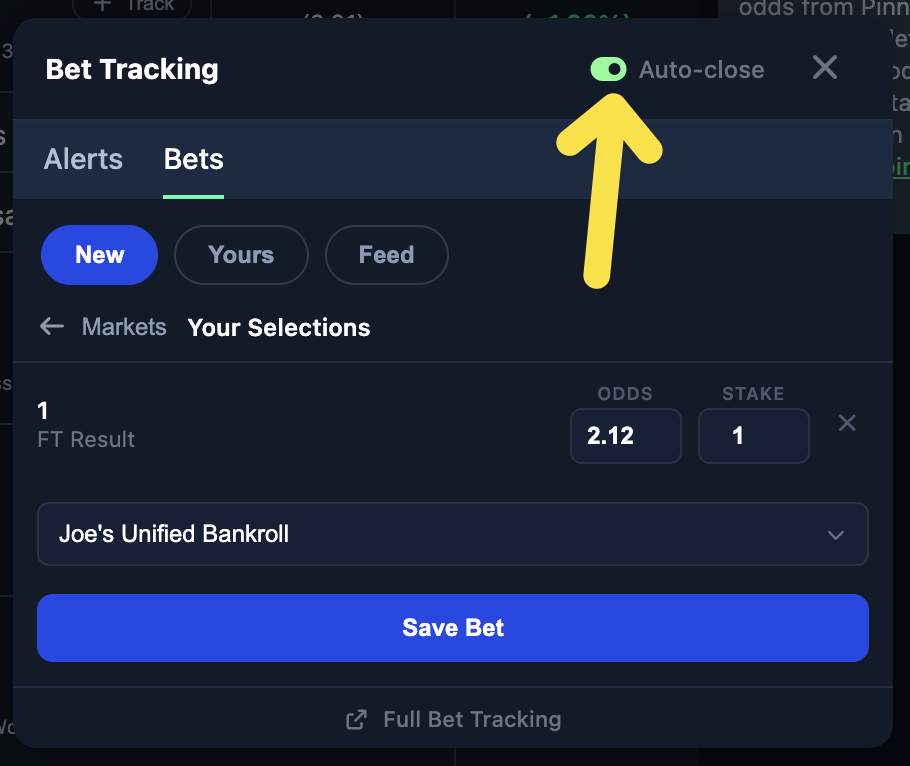The image size is (910, 766).
Task: Toggle the Auto-close switch
Action: 608,69
